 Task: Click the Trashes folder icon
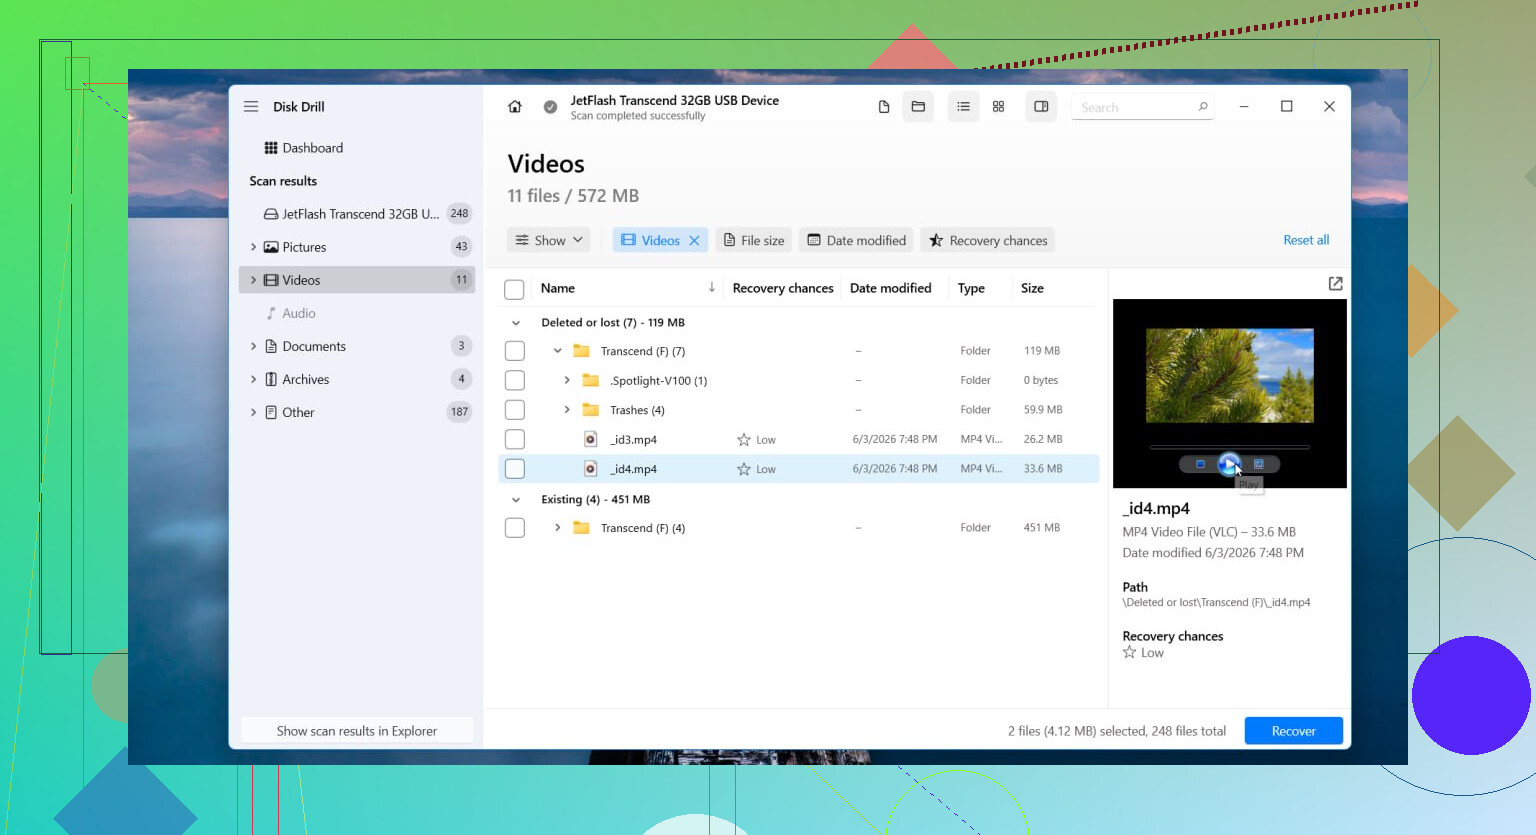click(590, 410)
